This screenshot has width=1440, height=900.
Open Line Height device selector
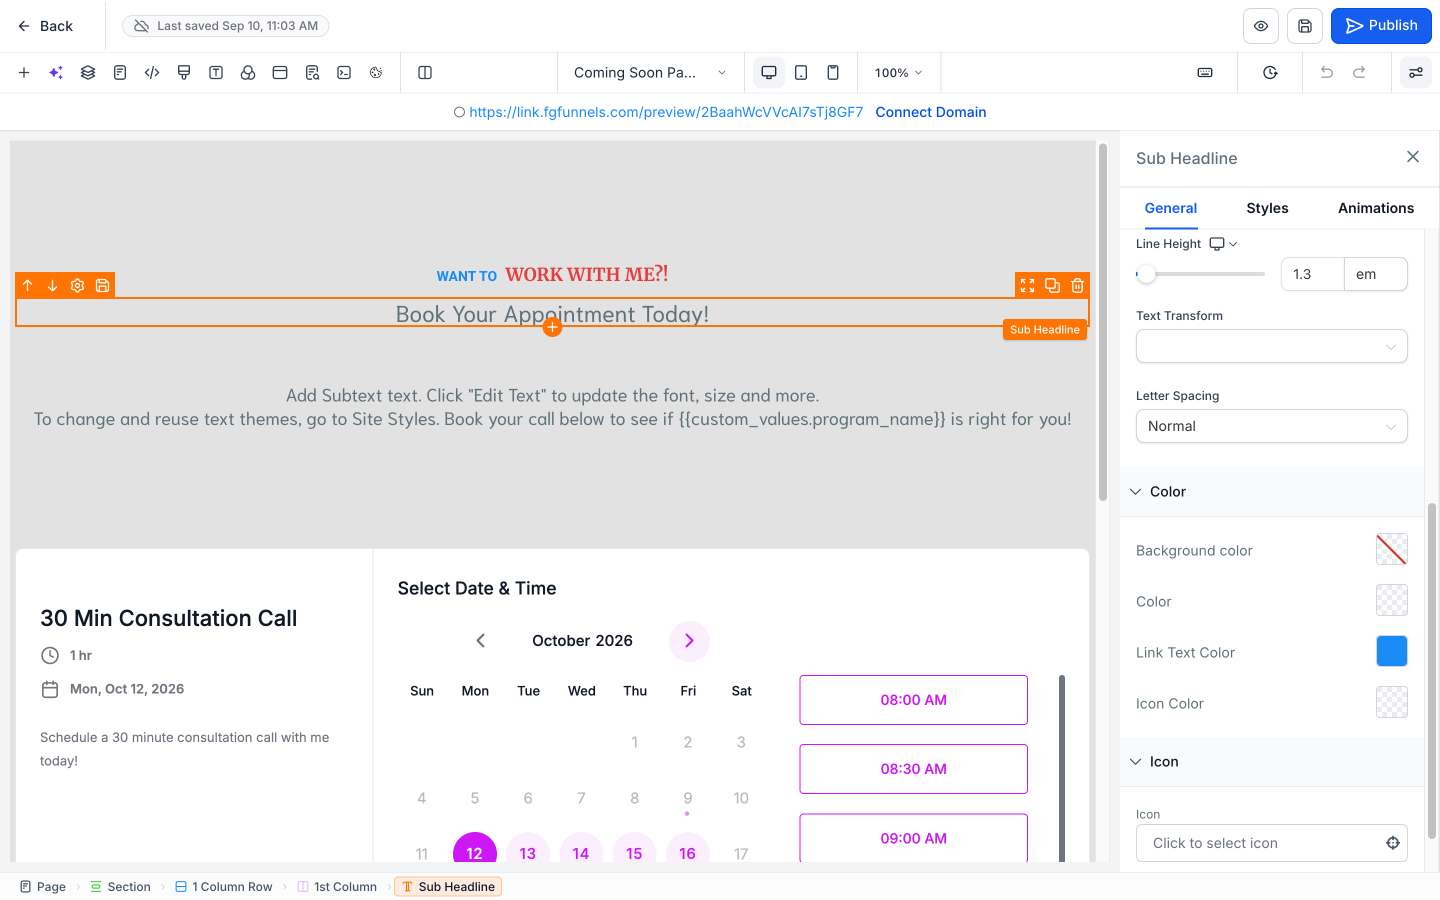click(x=1223, y=244)
